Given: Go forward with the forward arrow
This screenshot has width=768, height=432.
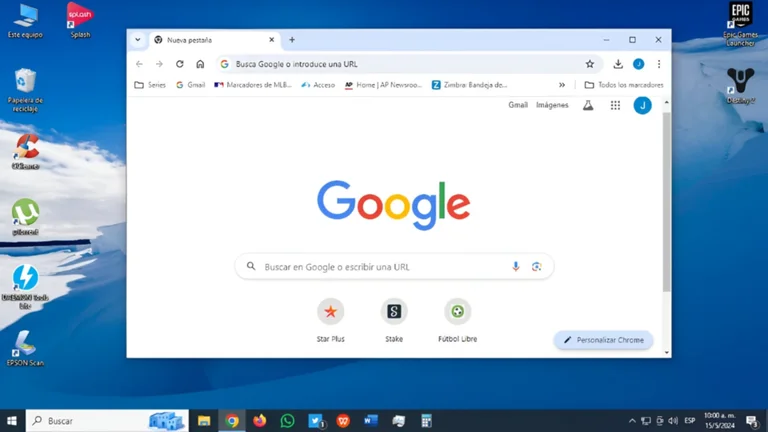Looking at the screenshot, I should click(159, 64).
